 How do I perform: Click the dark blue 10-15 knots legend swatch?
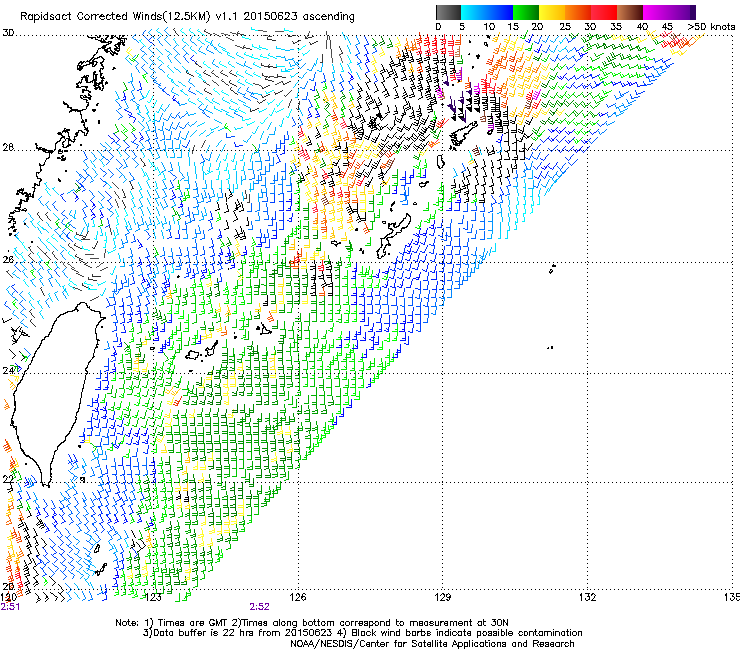tap(500, 12)
